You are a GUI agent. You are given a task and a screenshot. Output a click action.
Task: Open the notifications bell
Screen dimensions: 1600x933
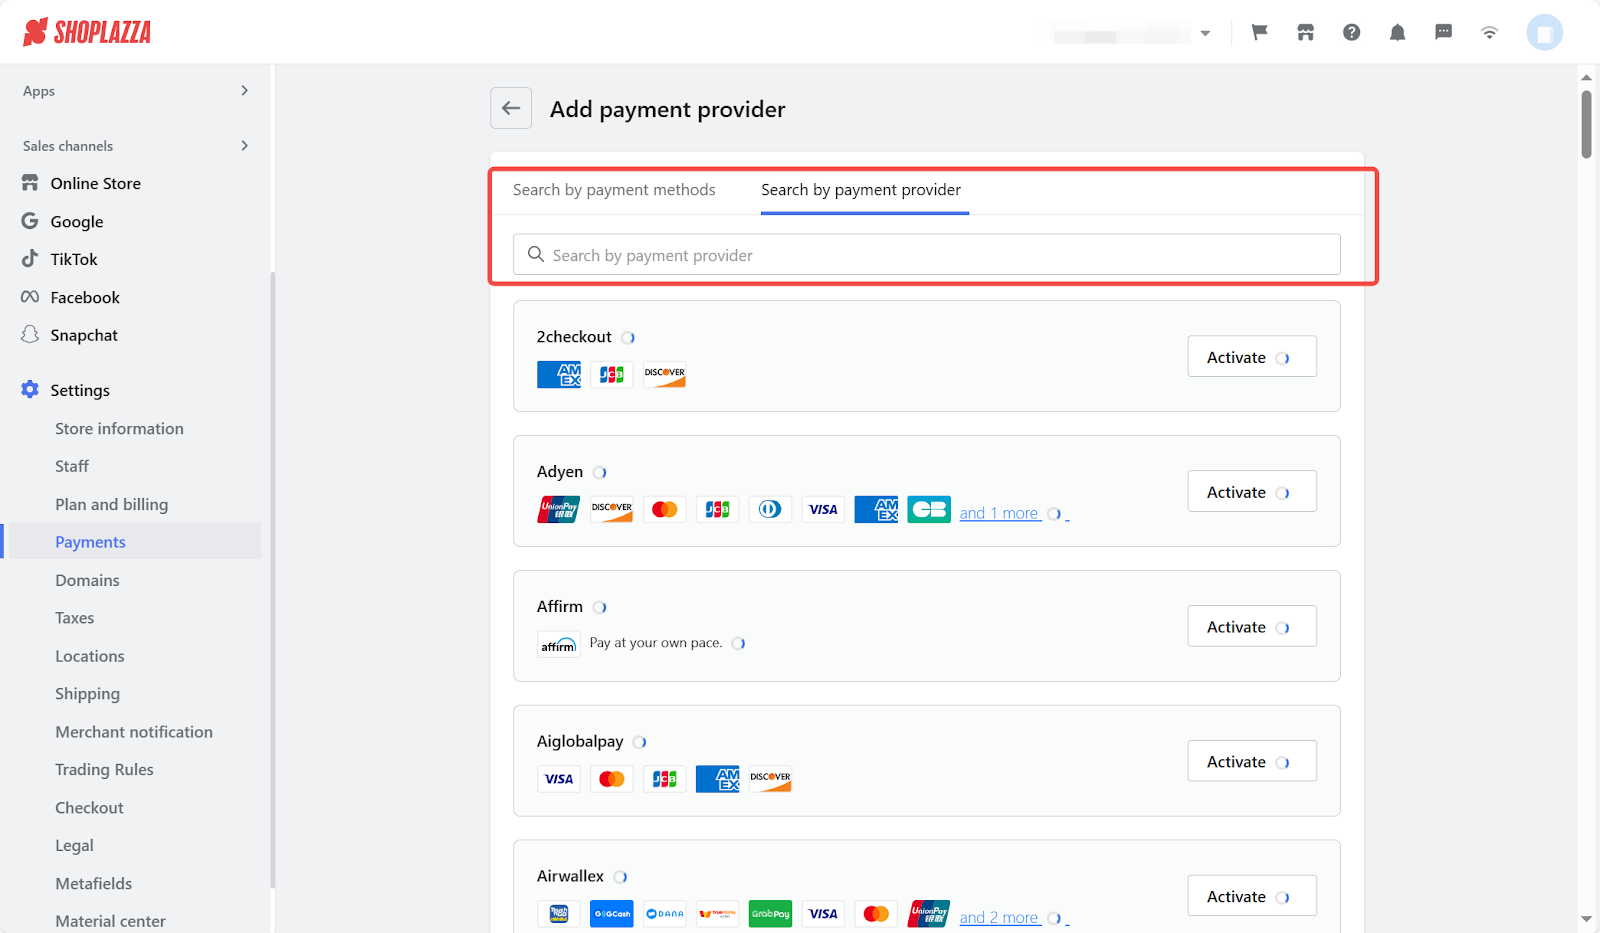point(1398,32)
